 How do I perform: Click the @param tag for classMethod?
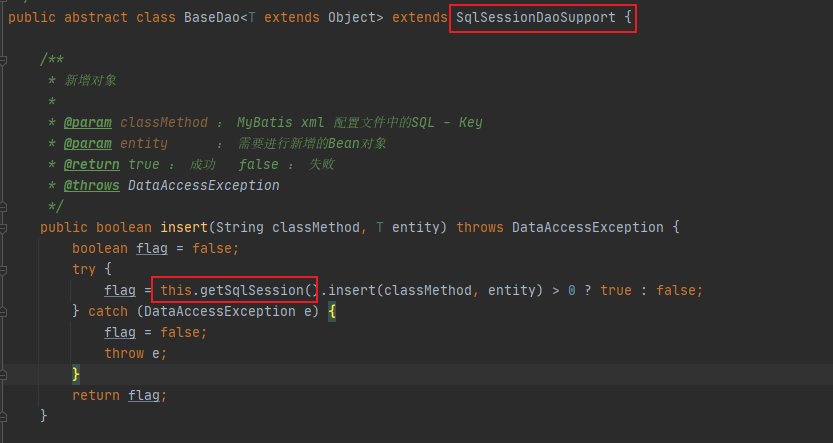pyautogui.click(x=88, y=123)
